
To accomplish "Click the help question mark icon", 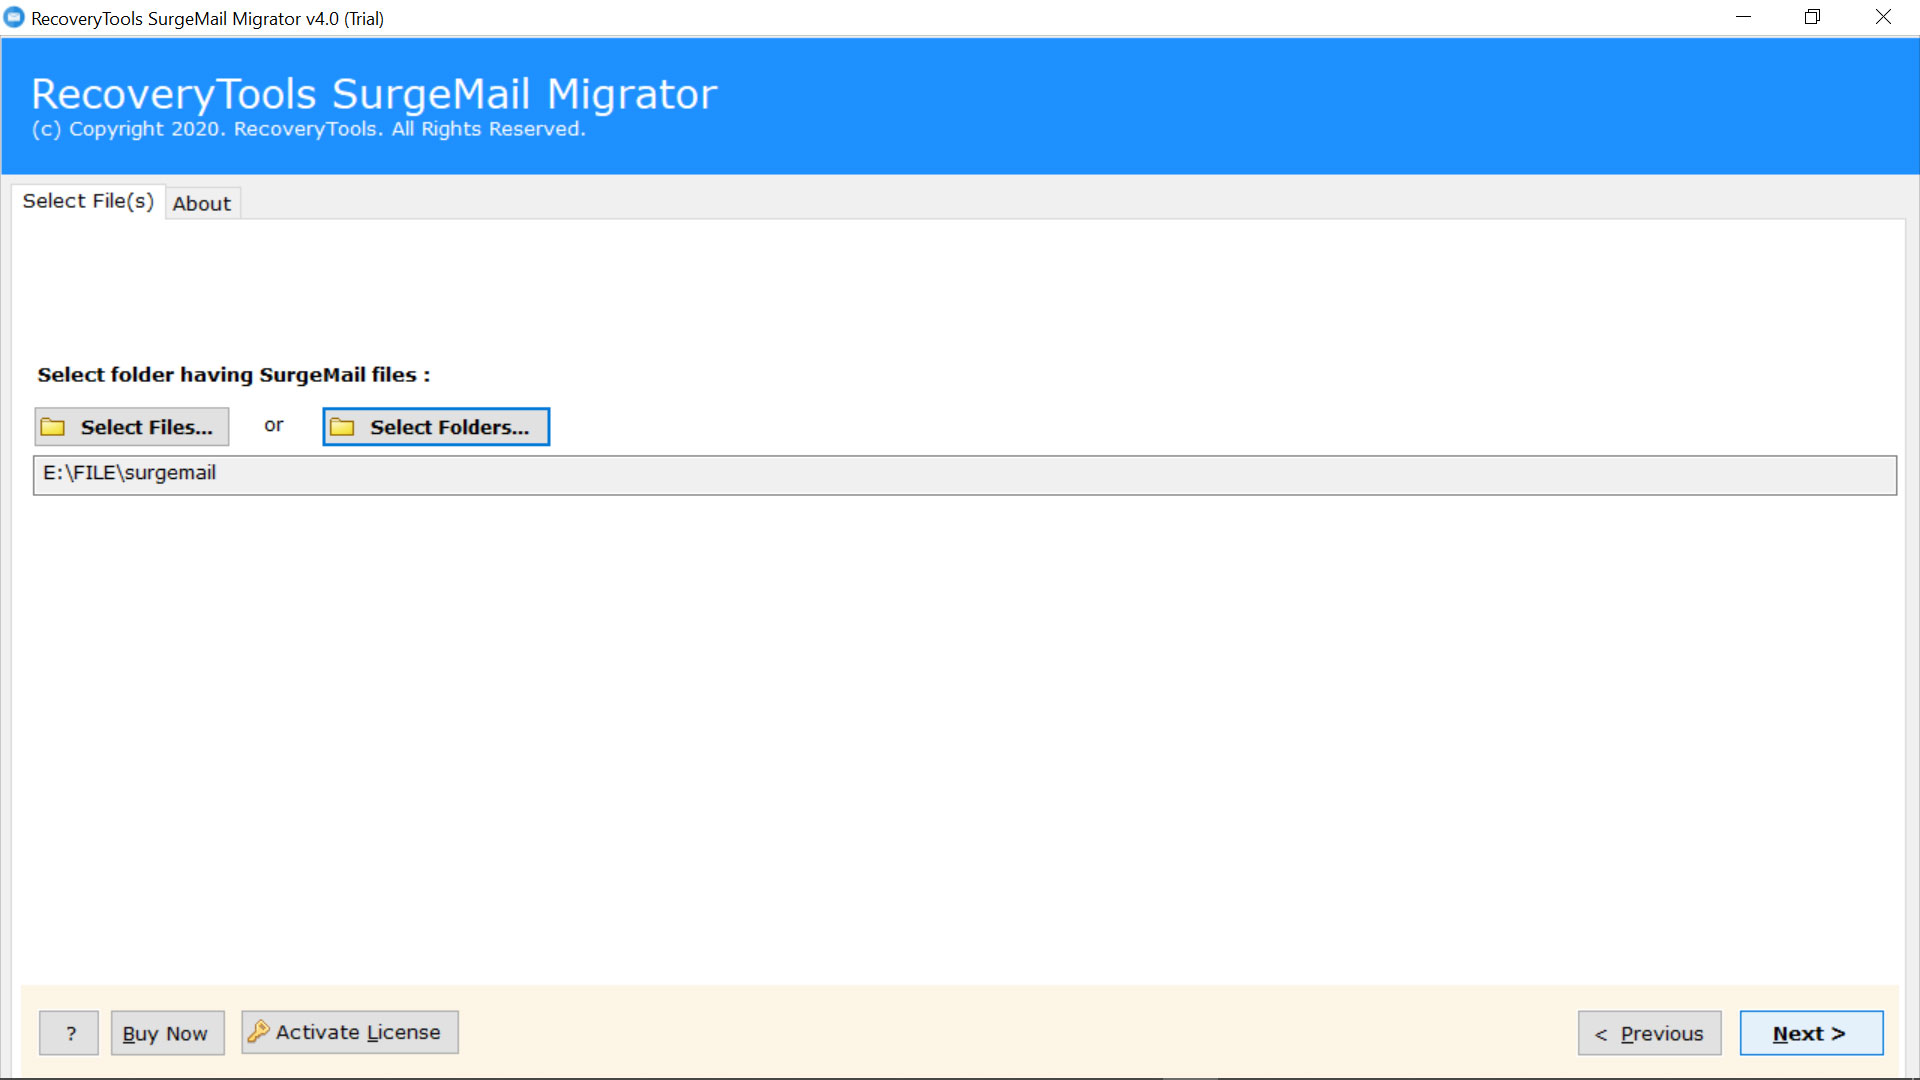I will (x=70, y=1033).
